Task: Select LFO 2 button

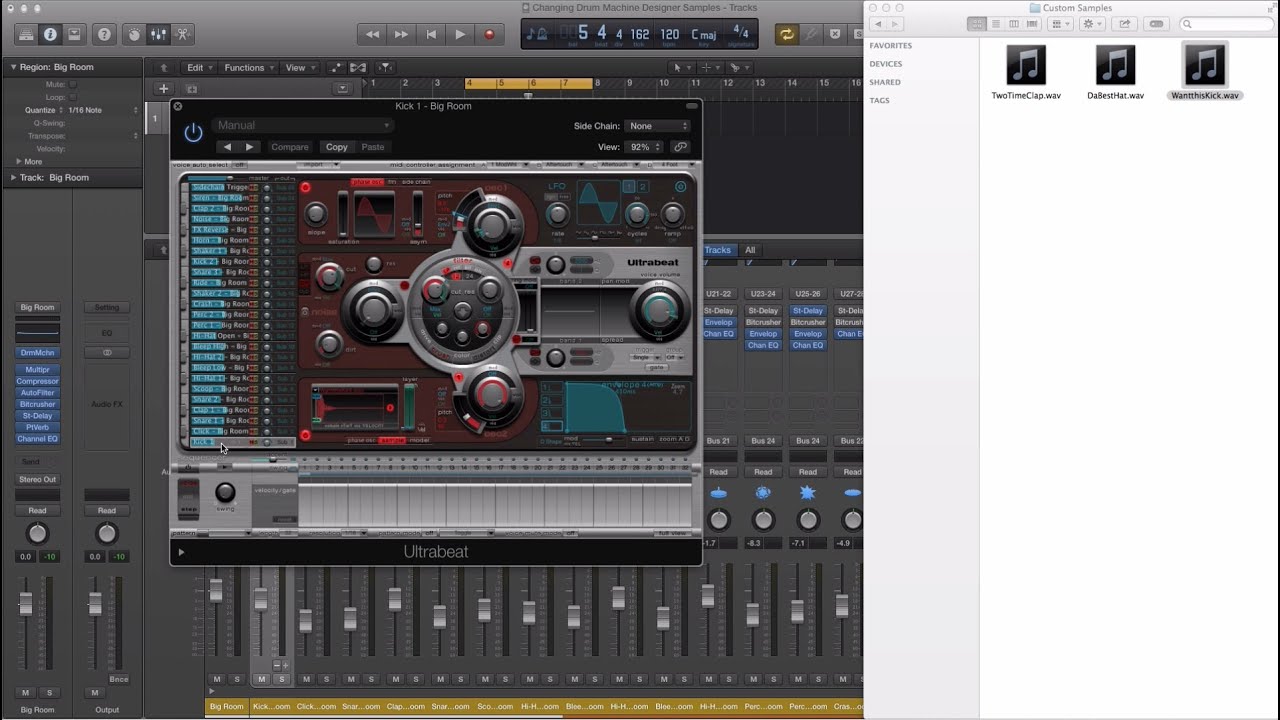Action: 643,186
